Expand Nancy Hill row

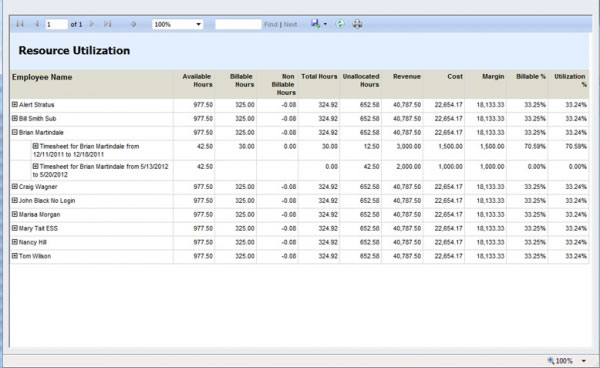(15, 242)
